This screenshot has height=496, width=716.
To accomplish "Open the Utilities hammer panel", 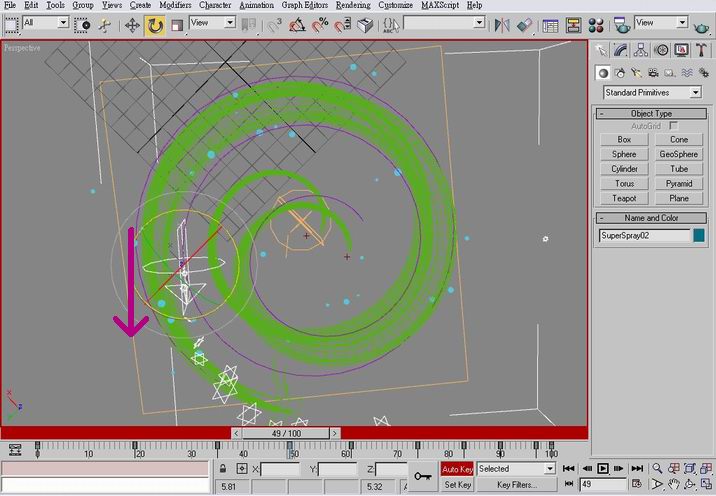I will tap(701, 50).
